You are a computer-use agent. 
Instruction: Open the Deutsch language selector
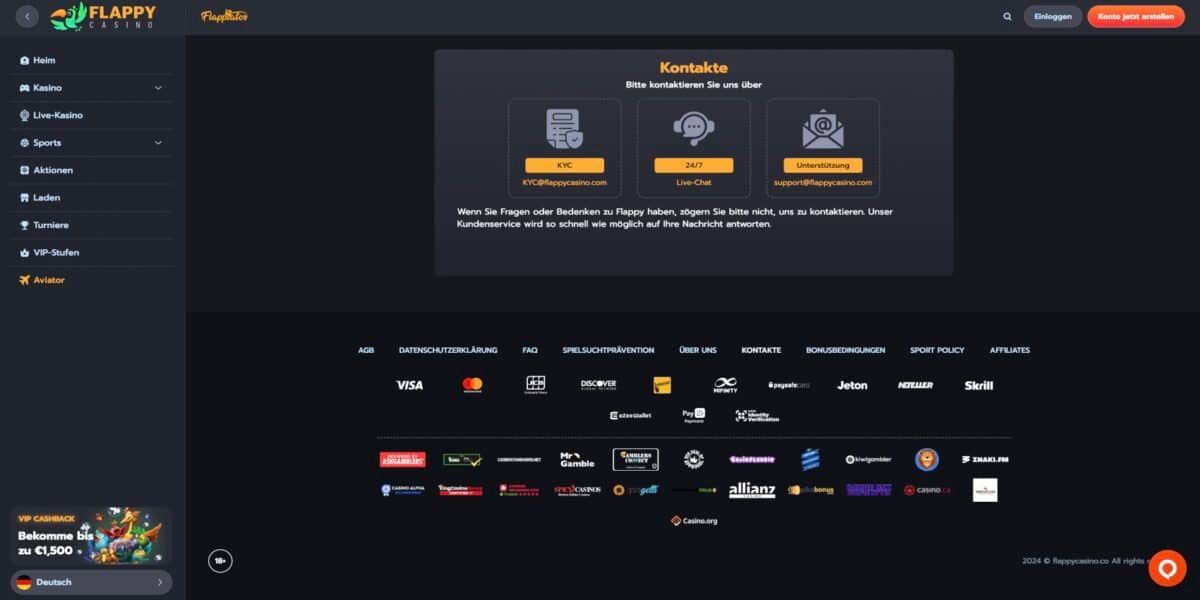pyautogui.click(x=91, y=582)
